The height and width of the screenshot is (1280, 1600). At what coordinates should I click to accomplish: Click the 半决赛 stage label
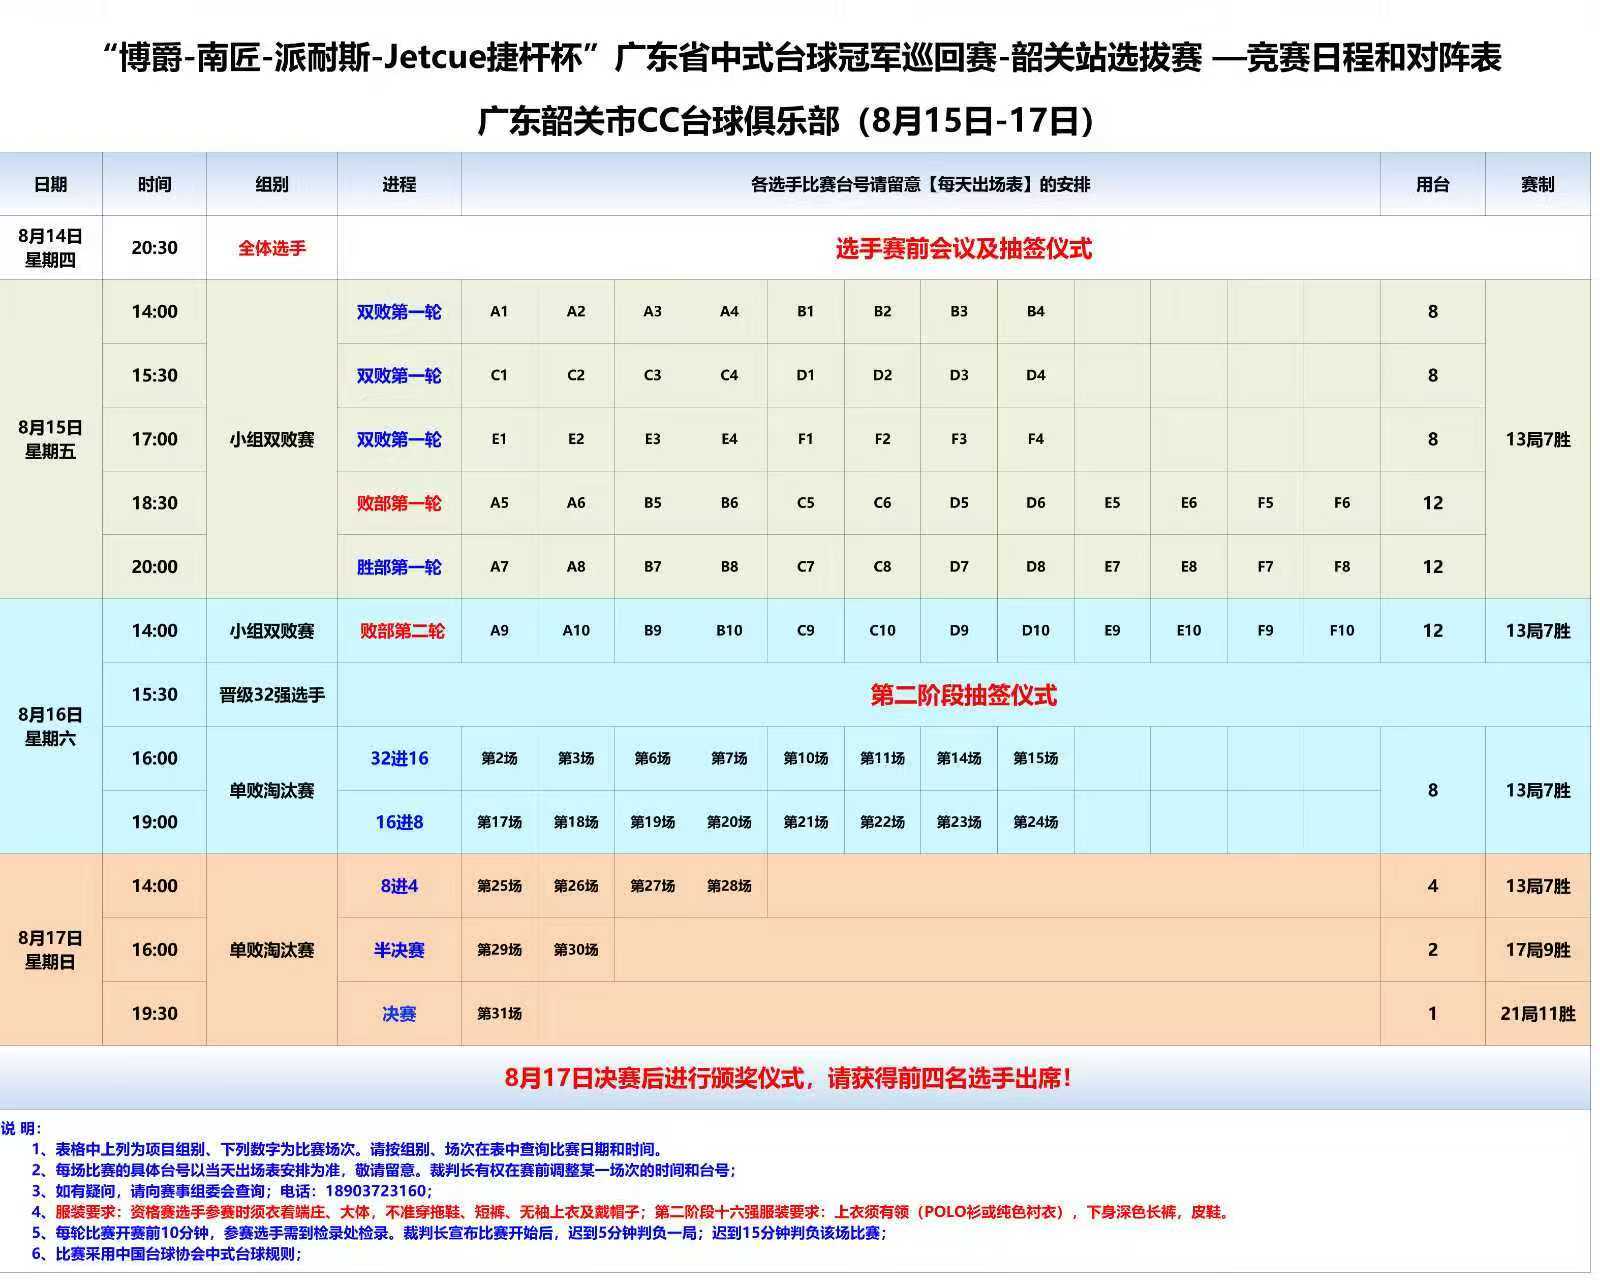[399, 950]
